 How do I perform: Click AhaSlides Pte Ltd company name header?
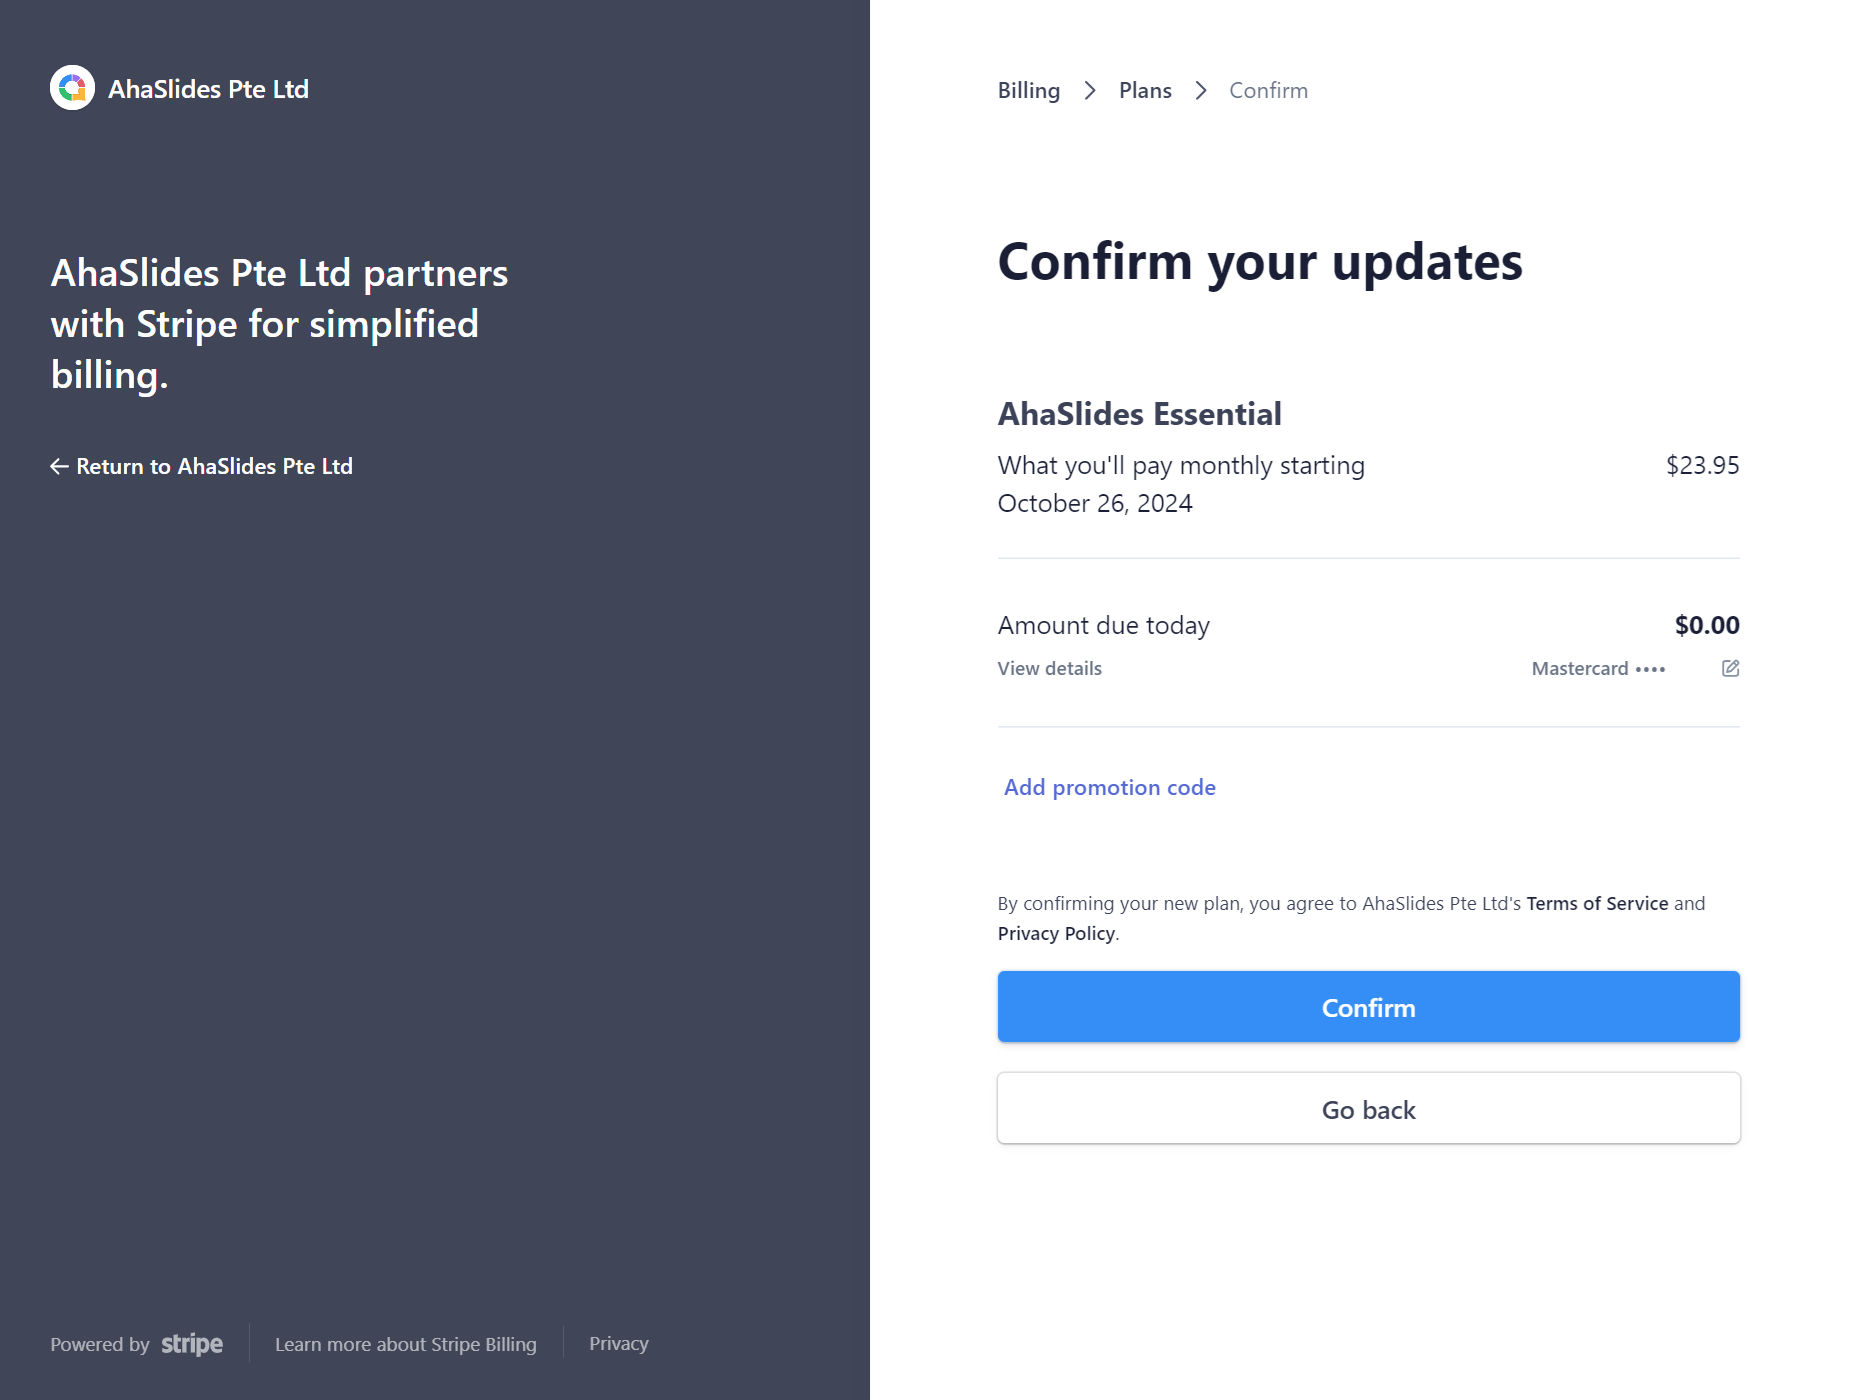(x=208, y=89)
